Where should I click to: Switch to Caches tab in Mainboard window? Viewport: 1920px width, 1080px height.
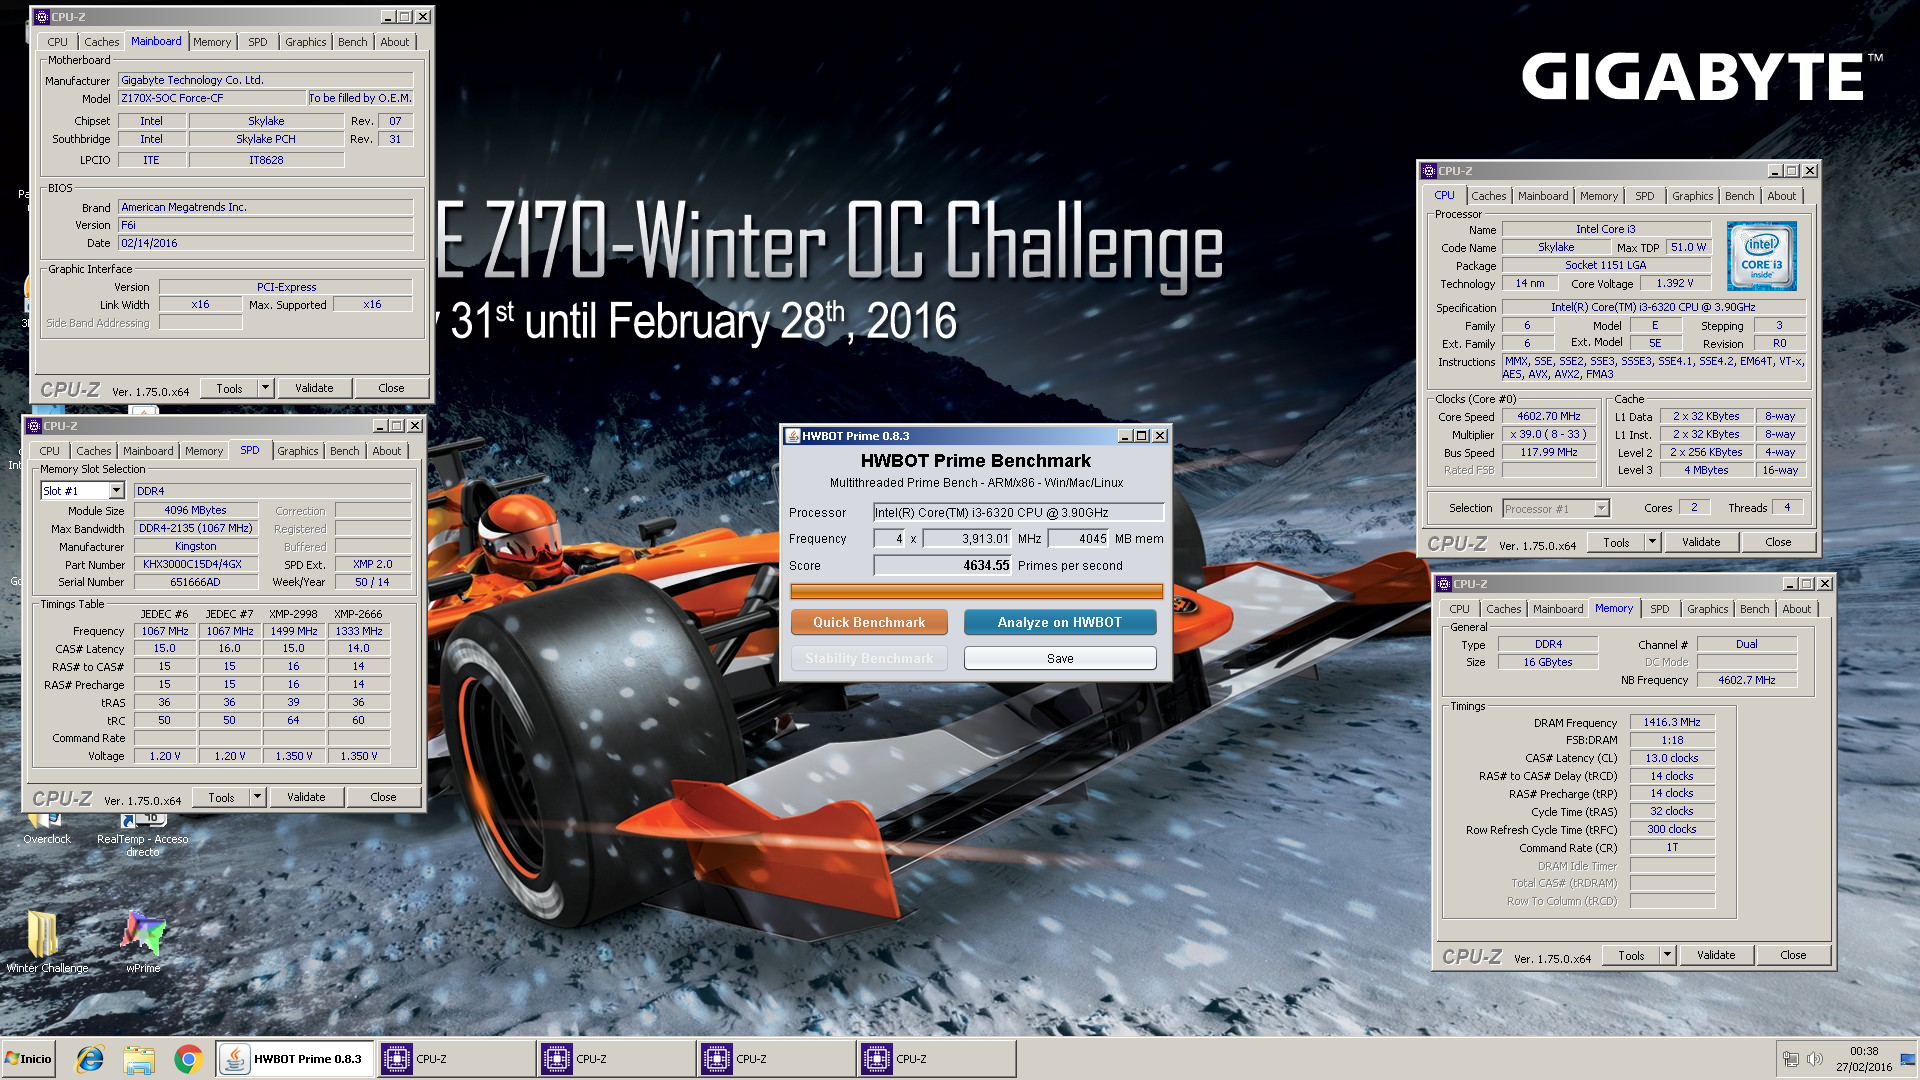tap(101, 42)
